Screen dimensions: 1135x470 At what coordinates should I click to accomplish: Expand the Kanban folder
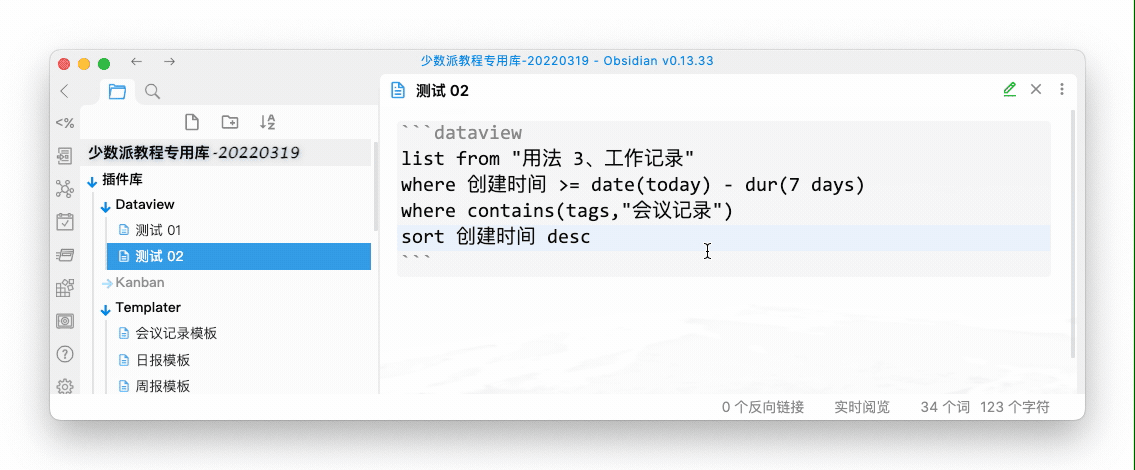[x=106, y=283]
